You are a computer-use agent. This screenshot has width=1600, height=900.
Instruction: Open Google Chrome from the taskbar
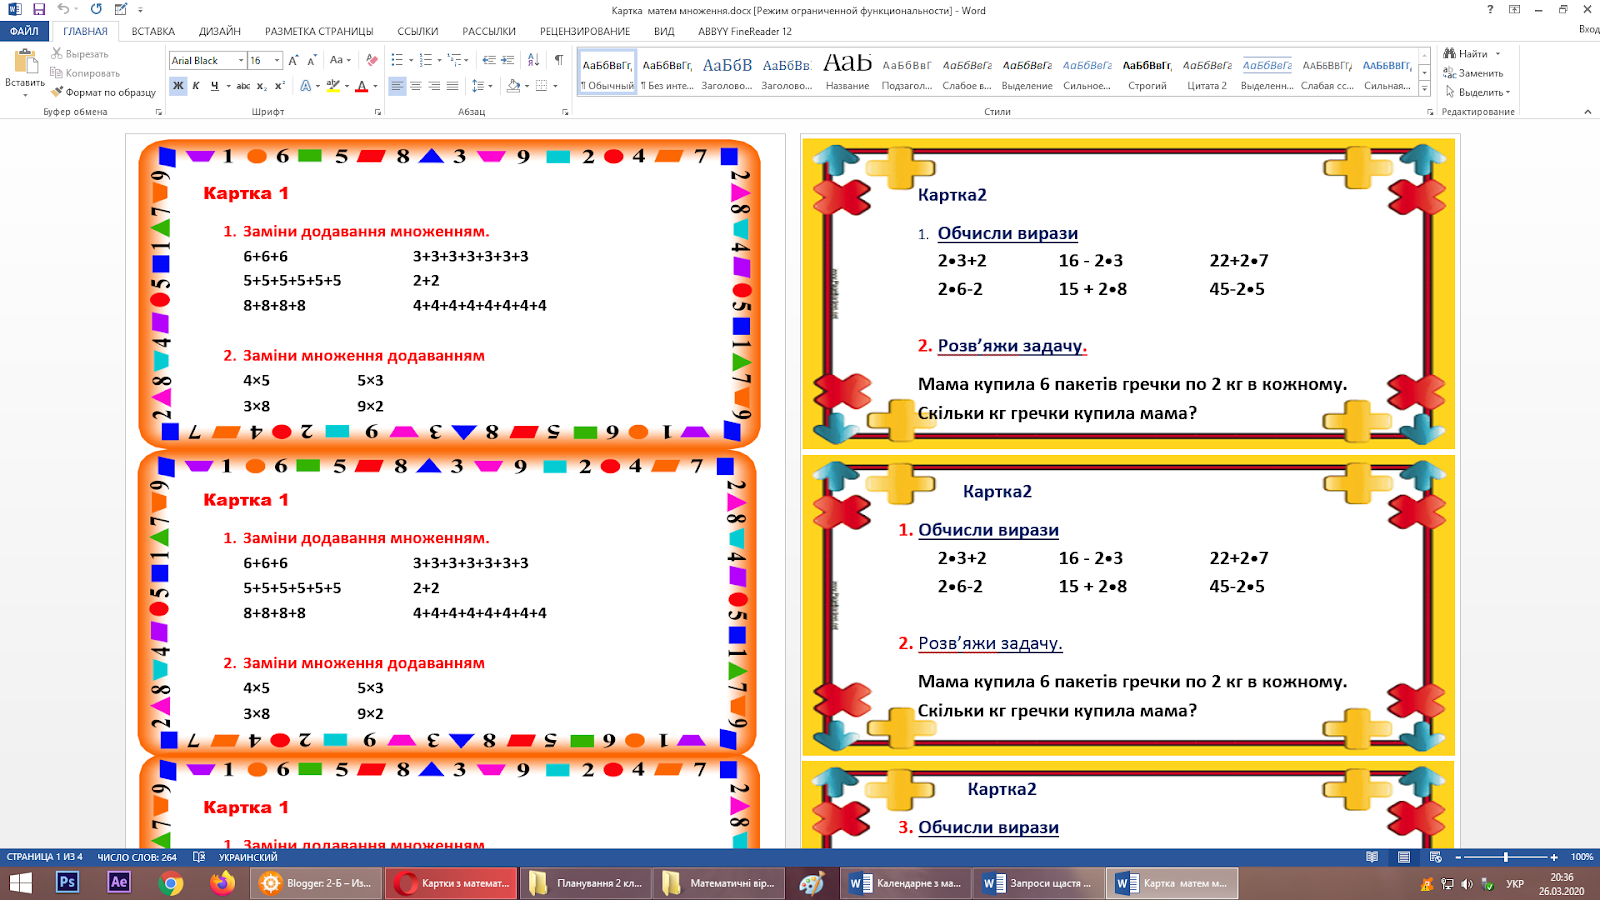coord(171,882)
